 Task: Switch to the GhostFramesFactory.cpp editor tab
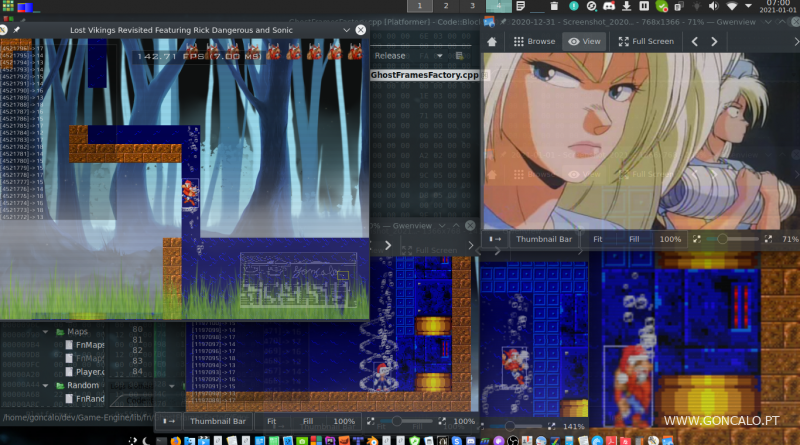[424, 75]
